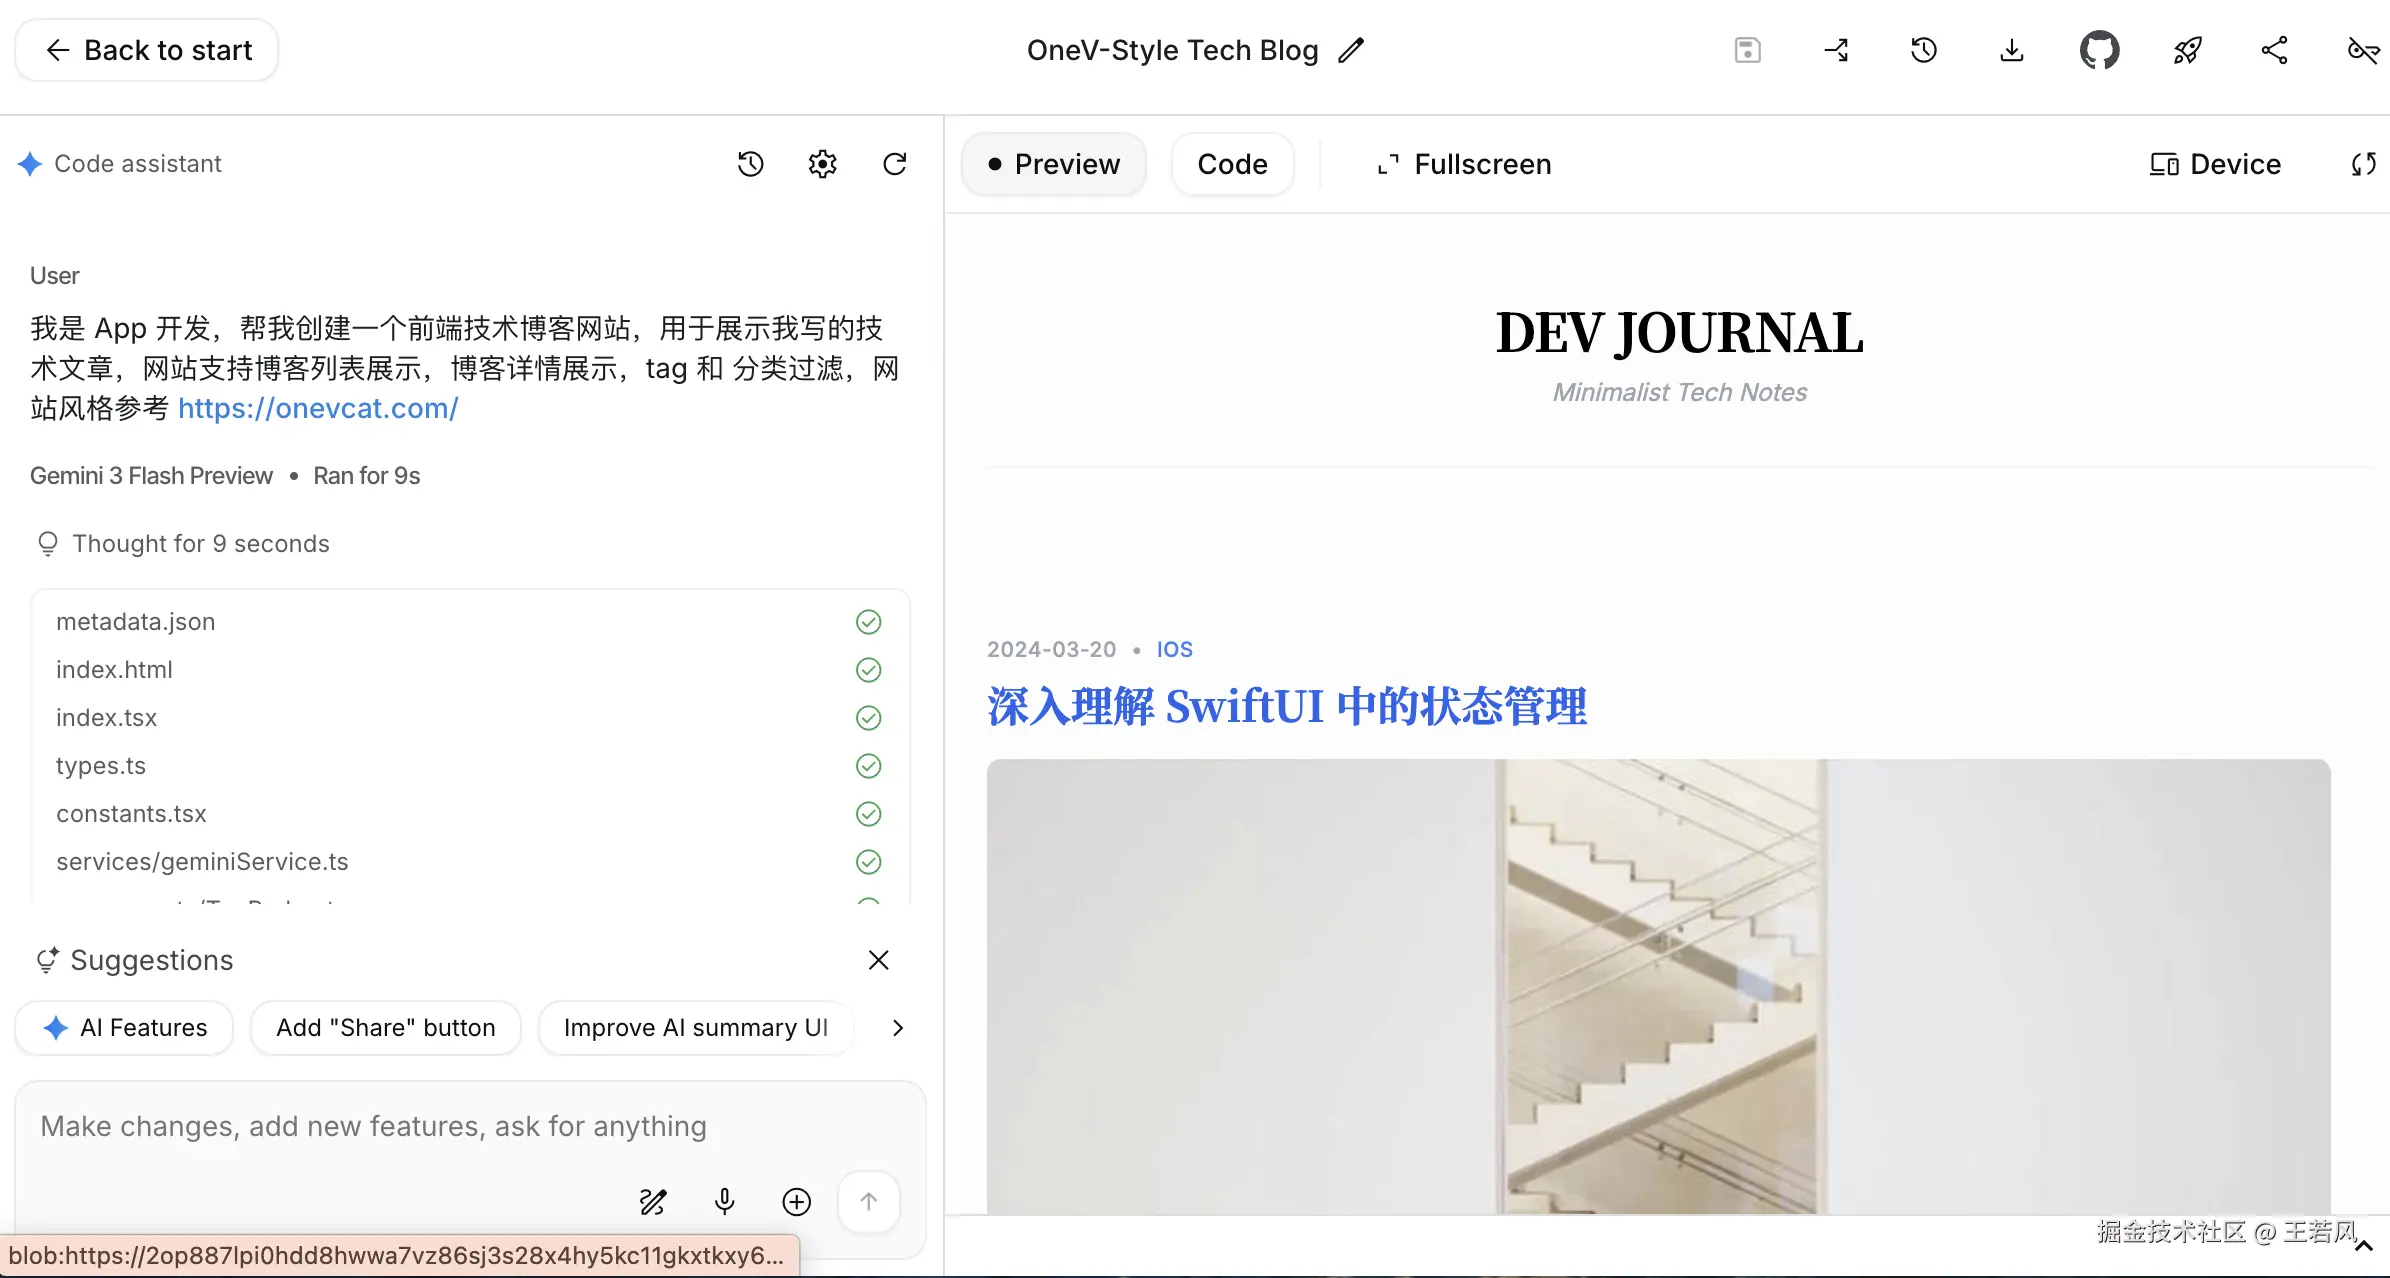This screenshot has height=1278, width=2390.
Task: Open the version history icon in header
Action: coord(1923,50)
